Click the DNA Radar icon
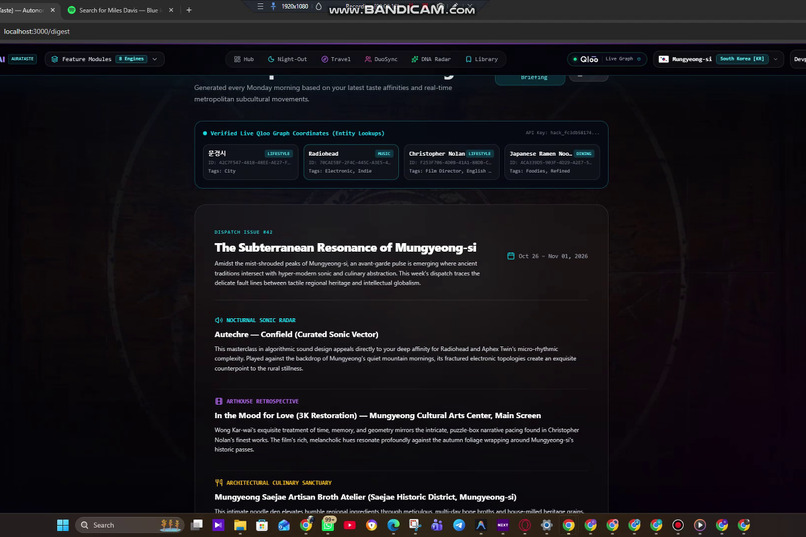This screenshot has height=537, width=806. (415, 59)
